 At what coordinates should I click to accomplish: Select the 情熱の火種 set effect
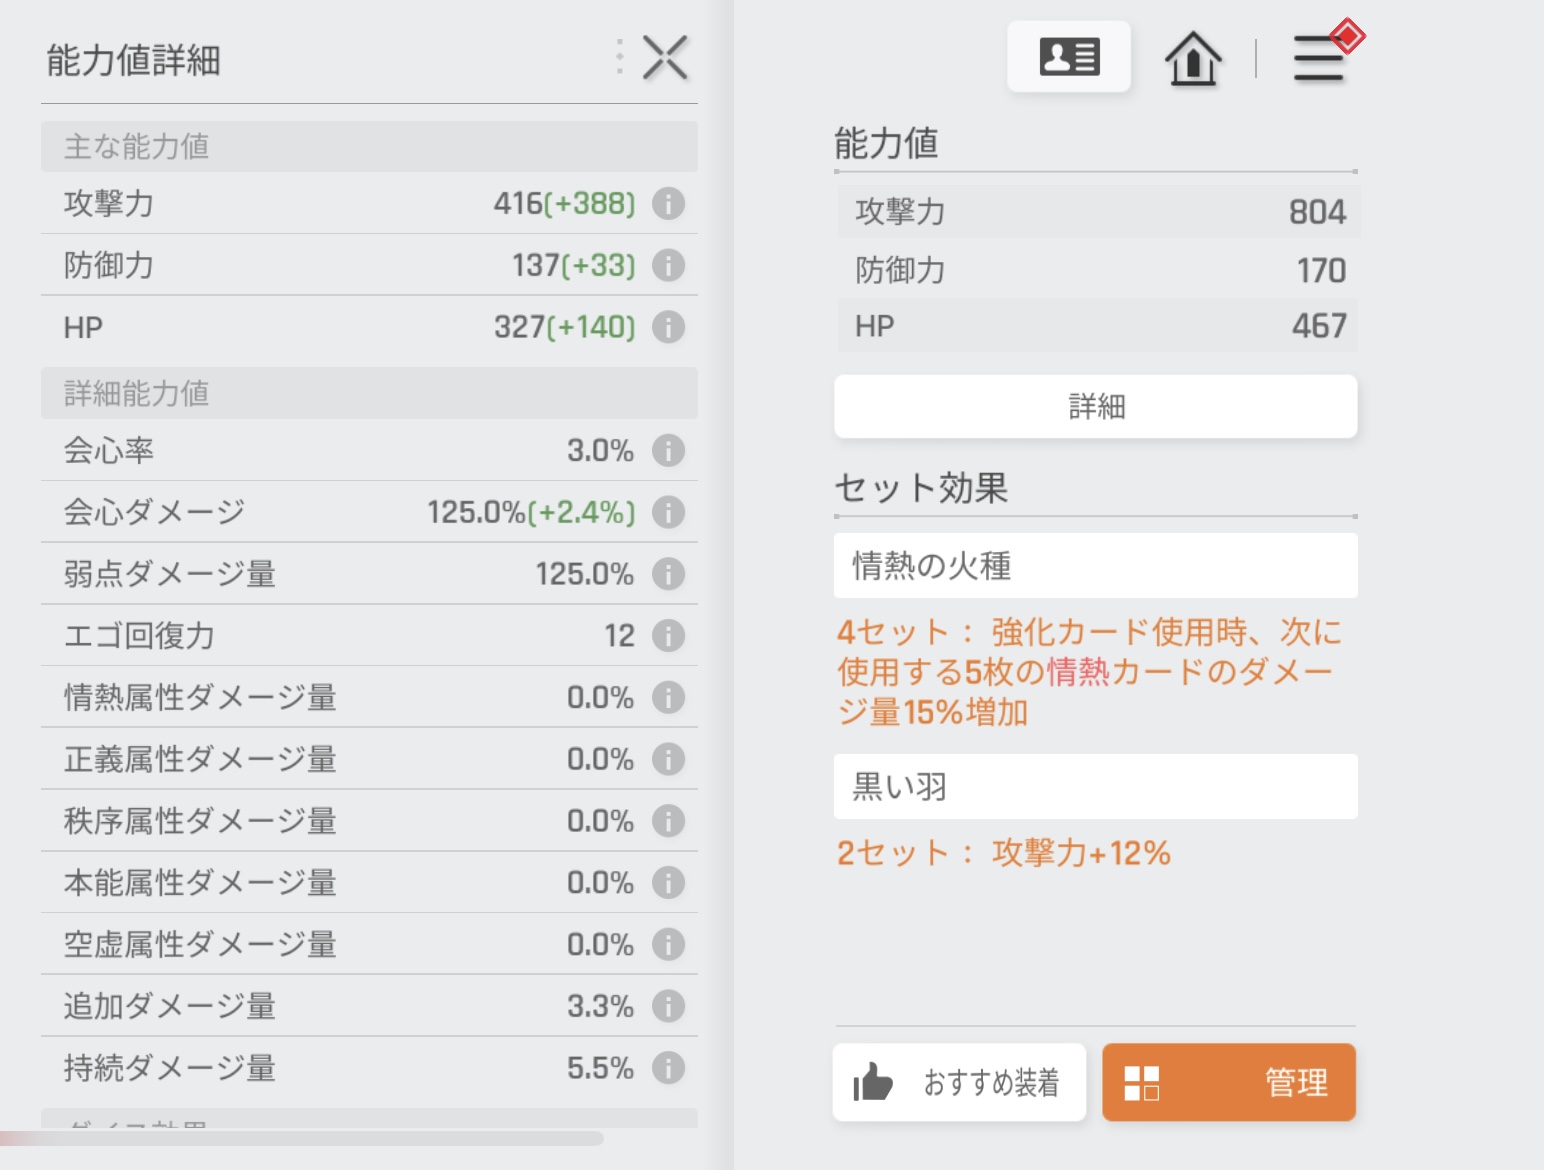tap(1095, 566)
